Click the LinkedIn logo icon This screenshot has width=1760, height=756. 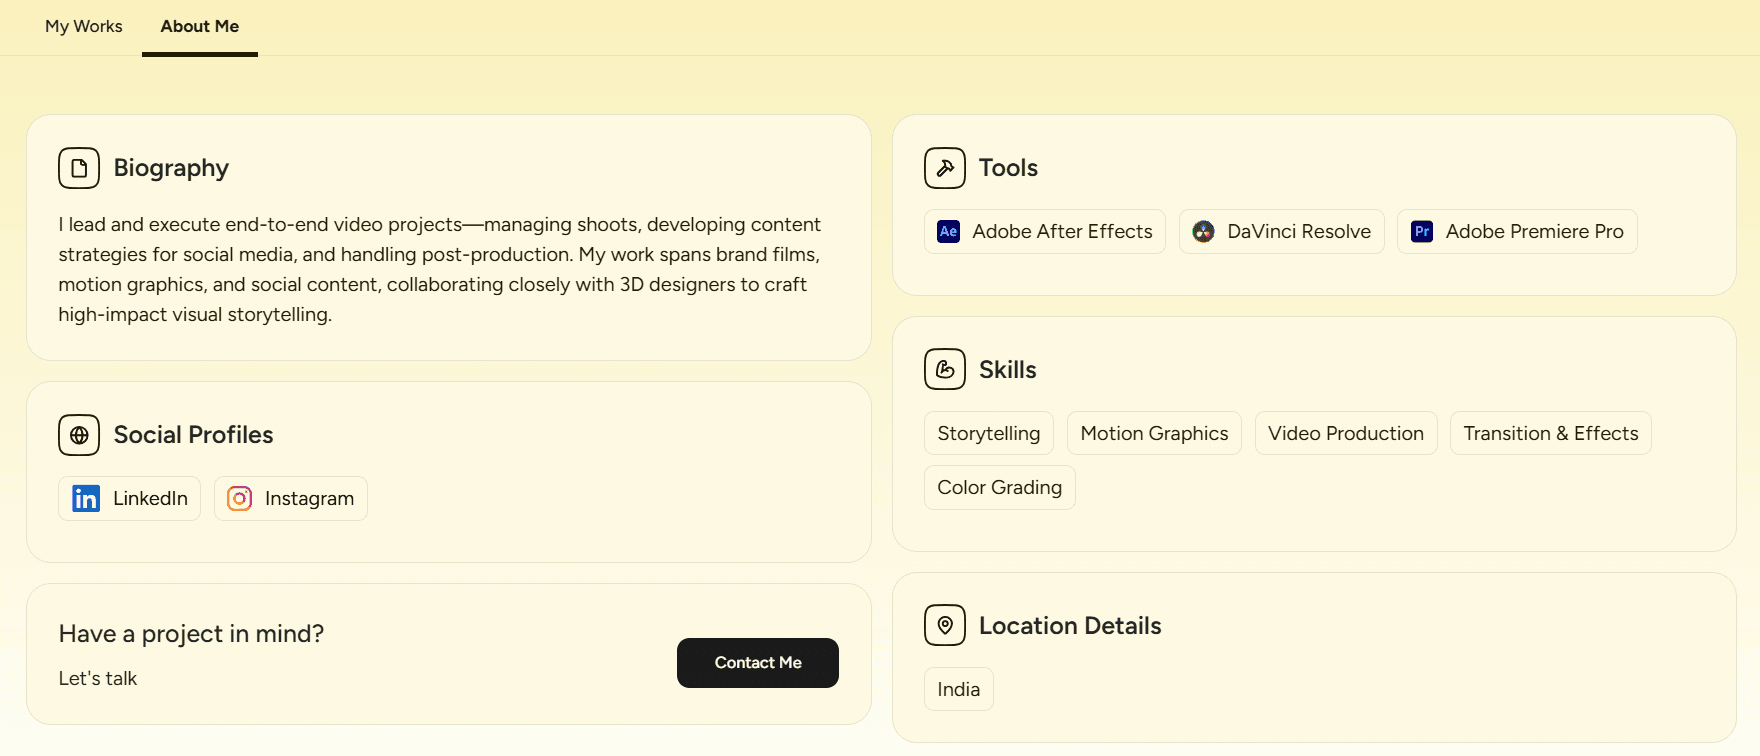point(86,498)
